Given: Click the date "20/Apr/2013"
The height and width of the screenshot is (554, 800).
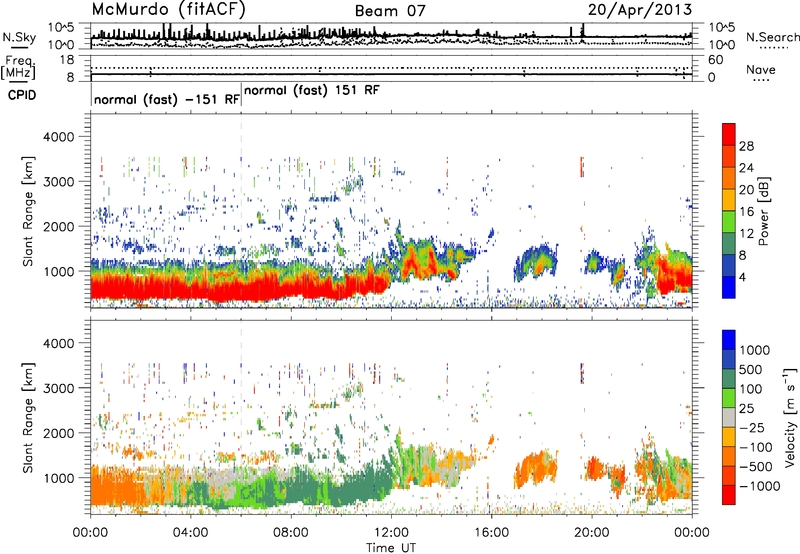Looking at the screenshot, I should pos(640,10).
